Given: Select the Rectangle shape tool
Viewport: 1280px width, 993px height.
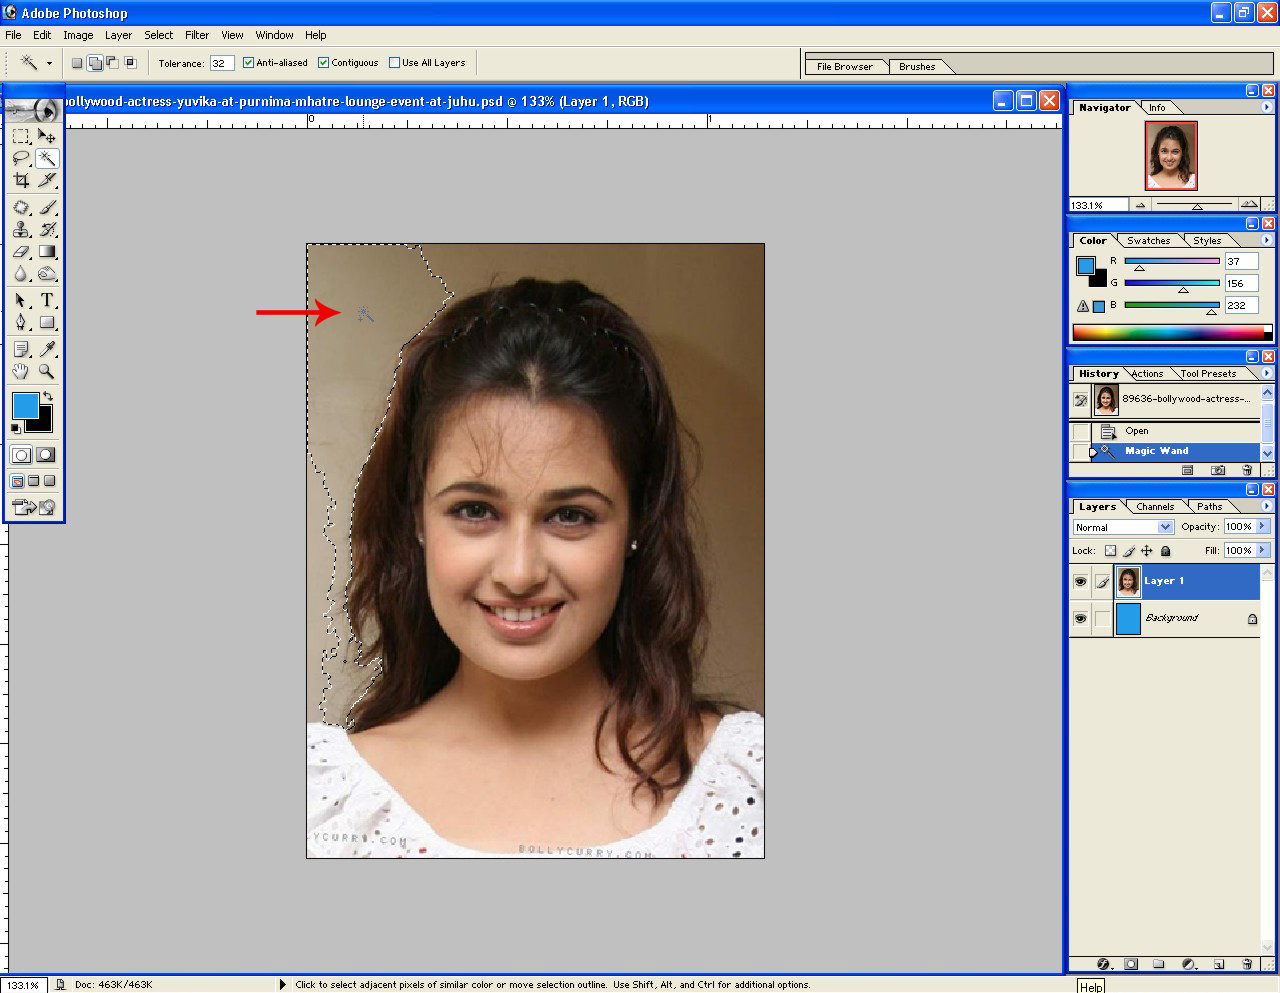Looking at the screenshot, I should pos(47,322).
